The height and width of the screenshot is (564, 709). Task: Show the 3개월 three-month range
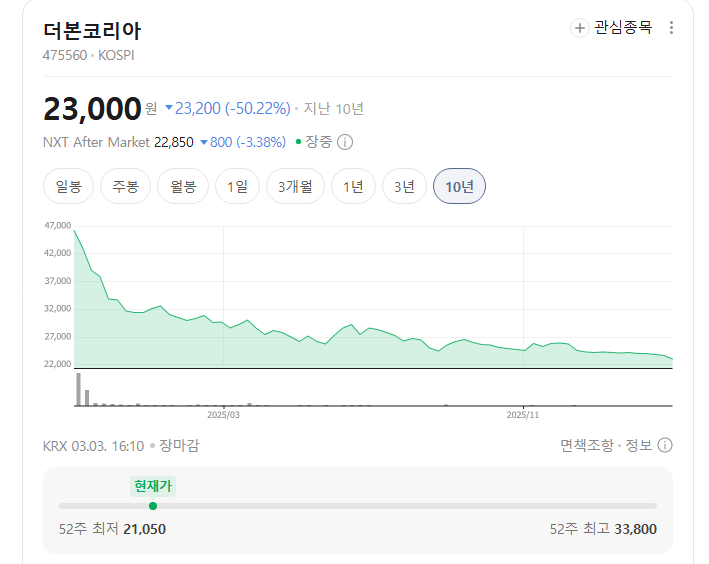tap(295, 186)
